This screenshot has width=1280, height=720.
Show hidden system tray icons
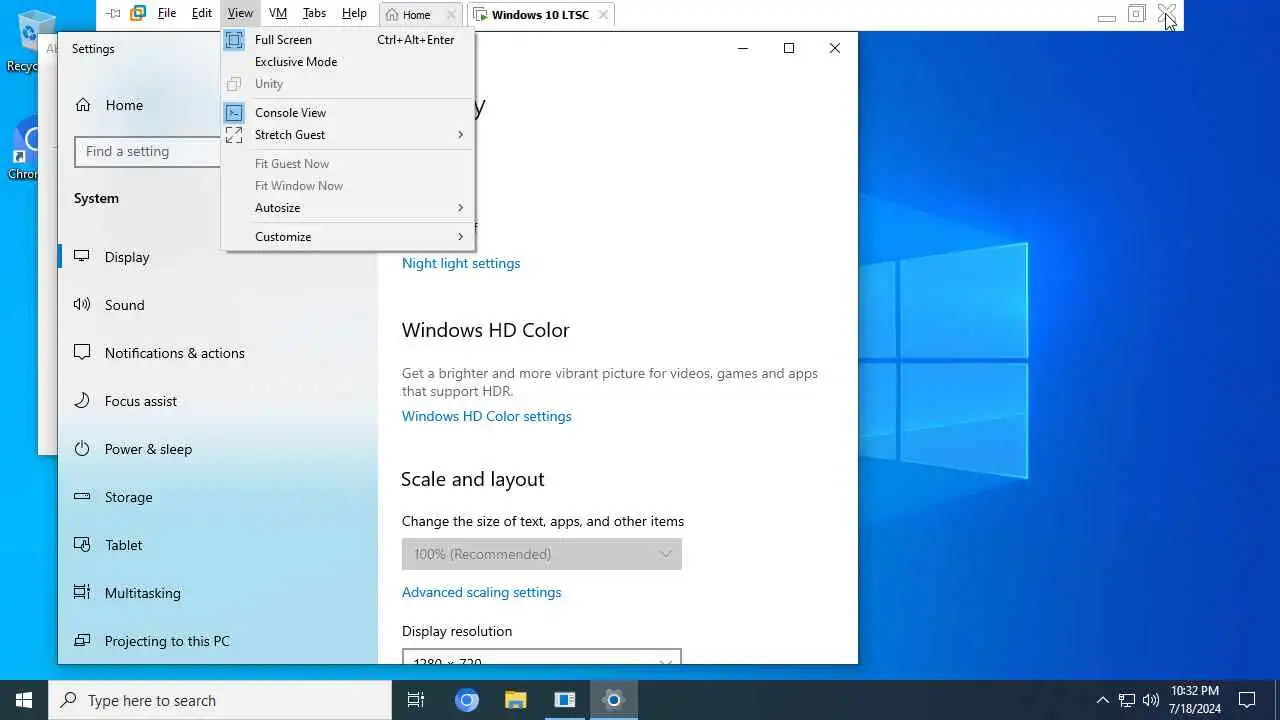coord(1102,700)
